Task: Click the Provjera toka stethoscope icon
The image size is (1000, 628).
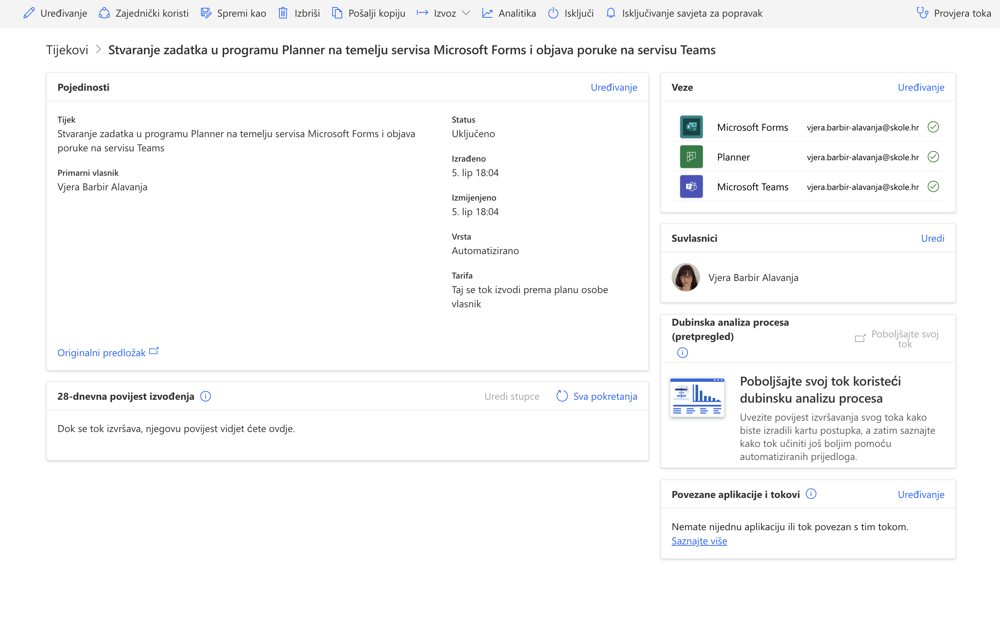Action: (922, 13)
